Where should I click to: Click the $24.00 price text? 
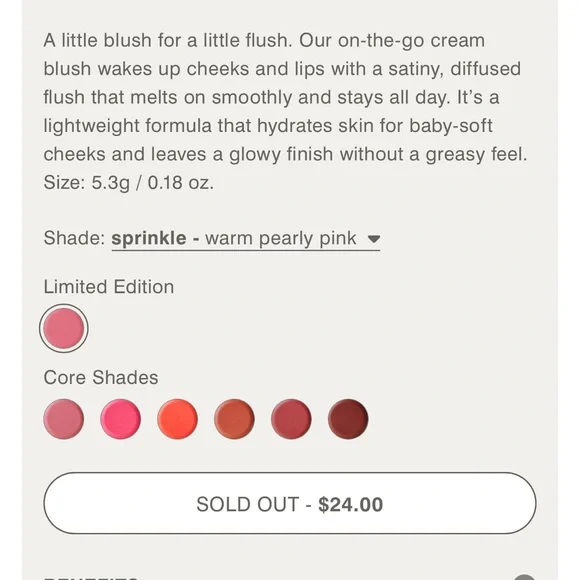pos(351,505)
